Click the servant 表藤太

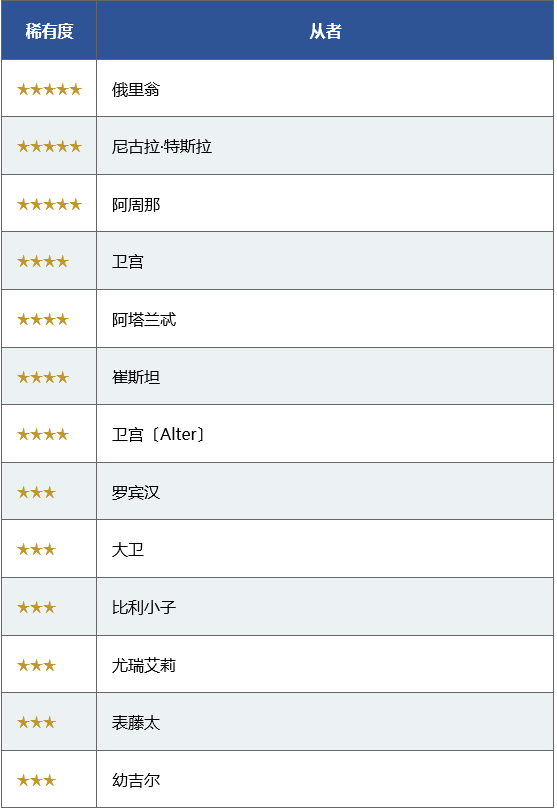[x=136, y=722]
